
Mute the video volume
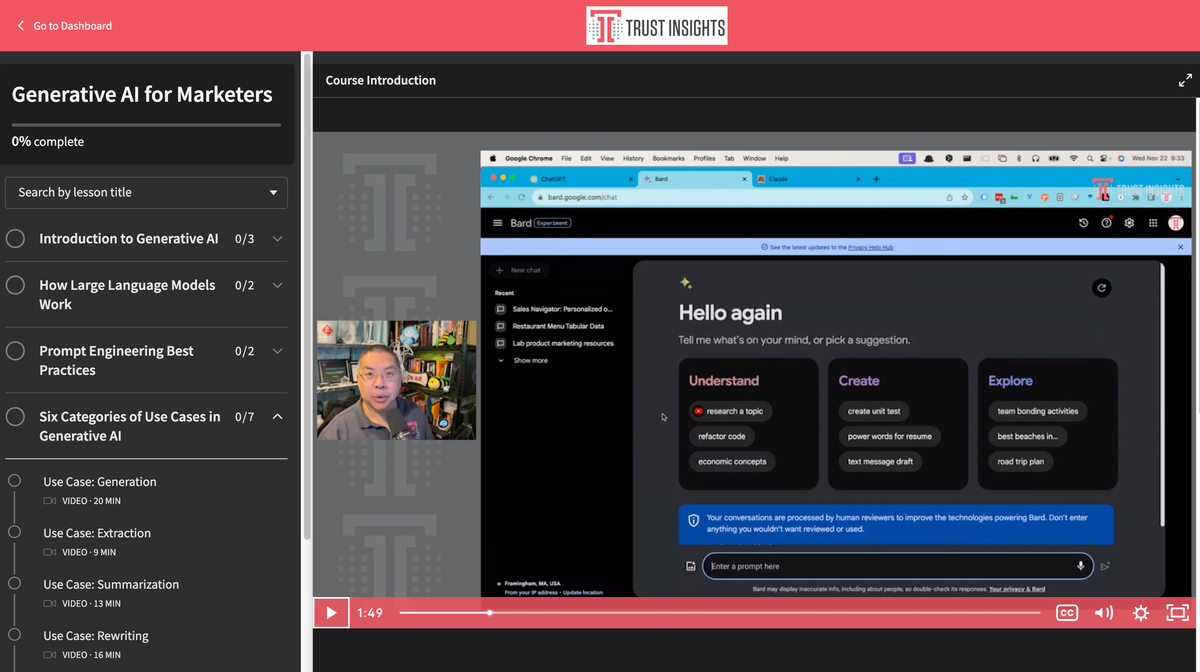pyautogui.click(x=1104, y=613)
